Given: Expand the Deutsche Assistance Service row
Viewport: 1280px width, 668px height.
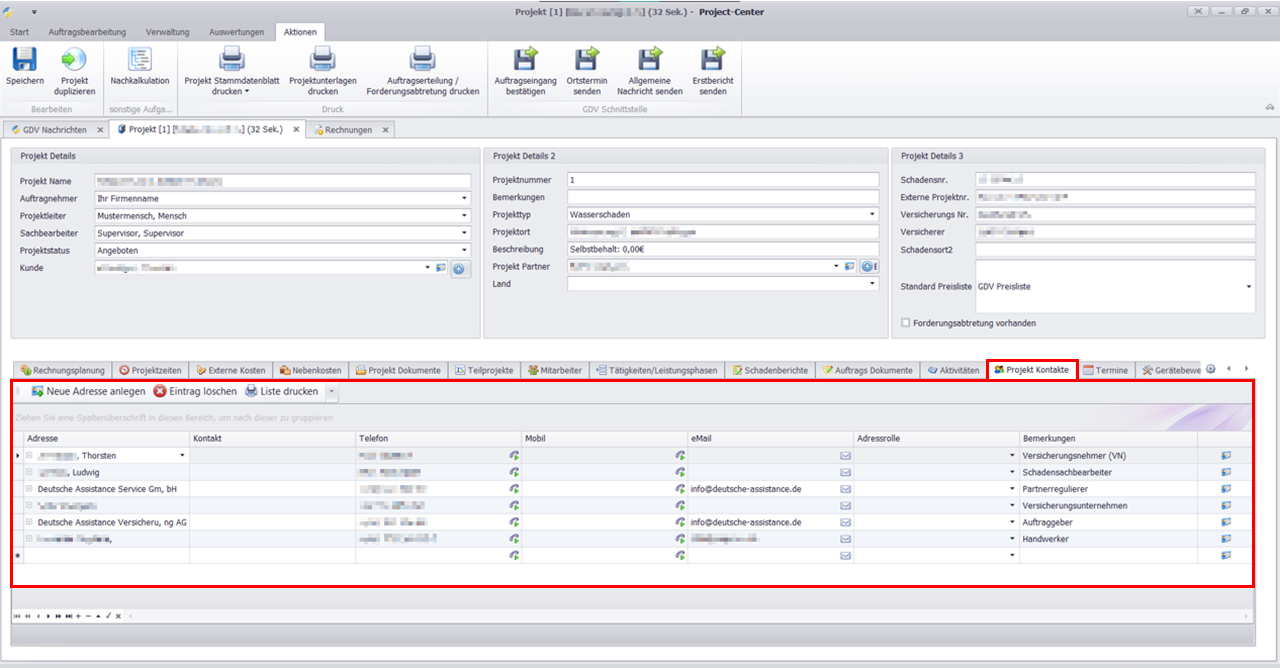Looking at the screenshot, I should pos(29,489).
